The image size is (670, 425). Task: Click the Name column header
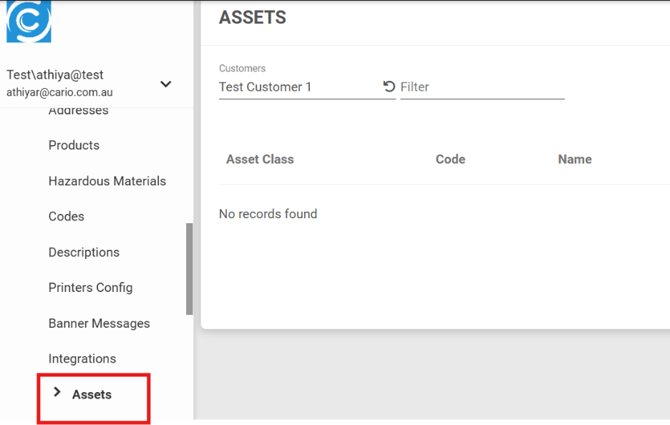coord(574,159)
